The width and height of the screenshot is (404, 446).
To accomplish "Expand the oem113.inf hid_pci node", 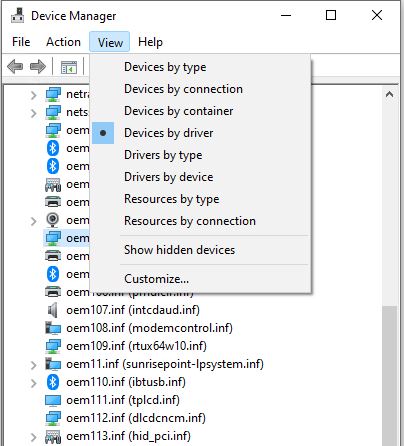I will pos(33,437).
